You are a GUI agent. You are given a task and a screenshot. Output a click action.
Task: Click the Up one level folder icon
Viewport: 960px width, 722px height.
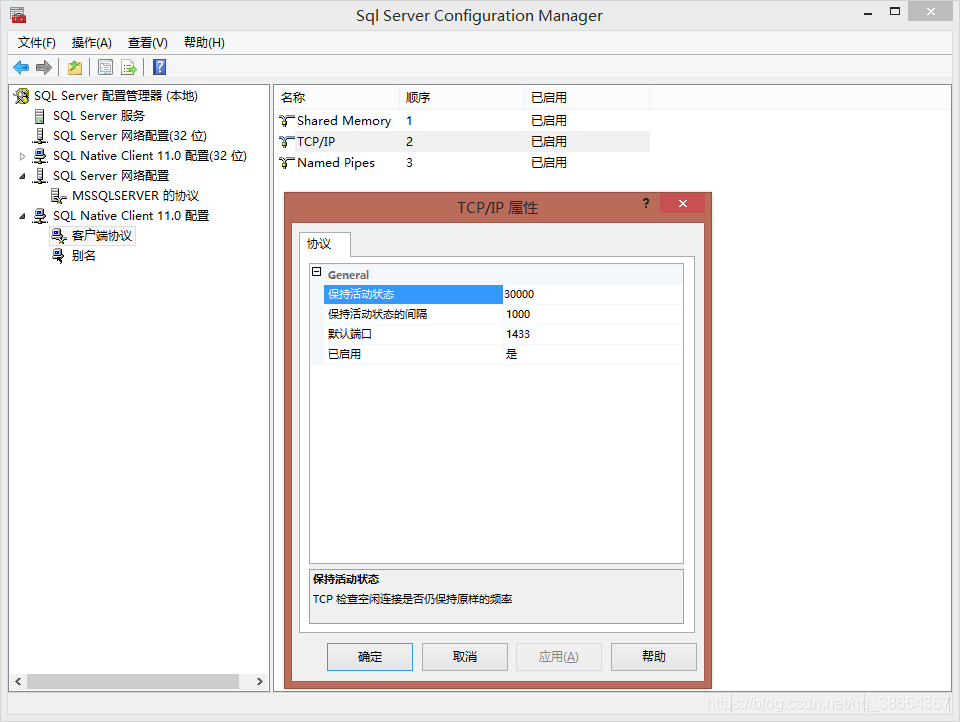click(75, 67)
